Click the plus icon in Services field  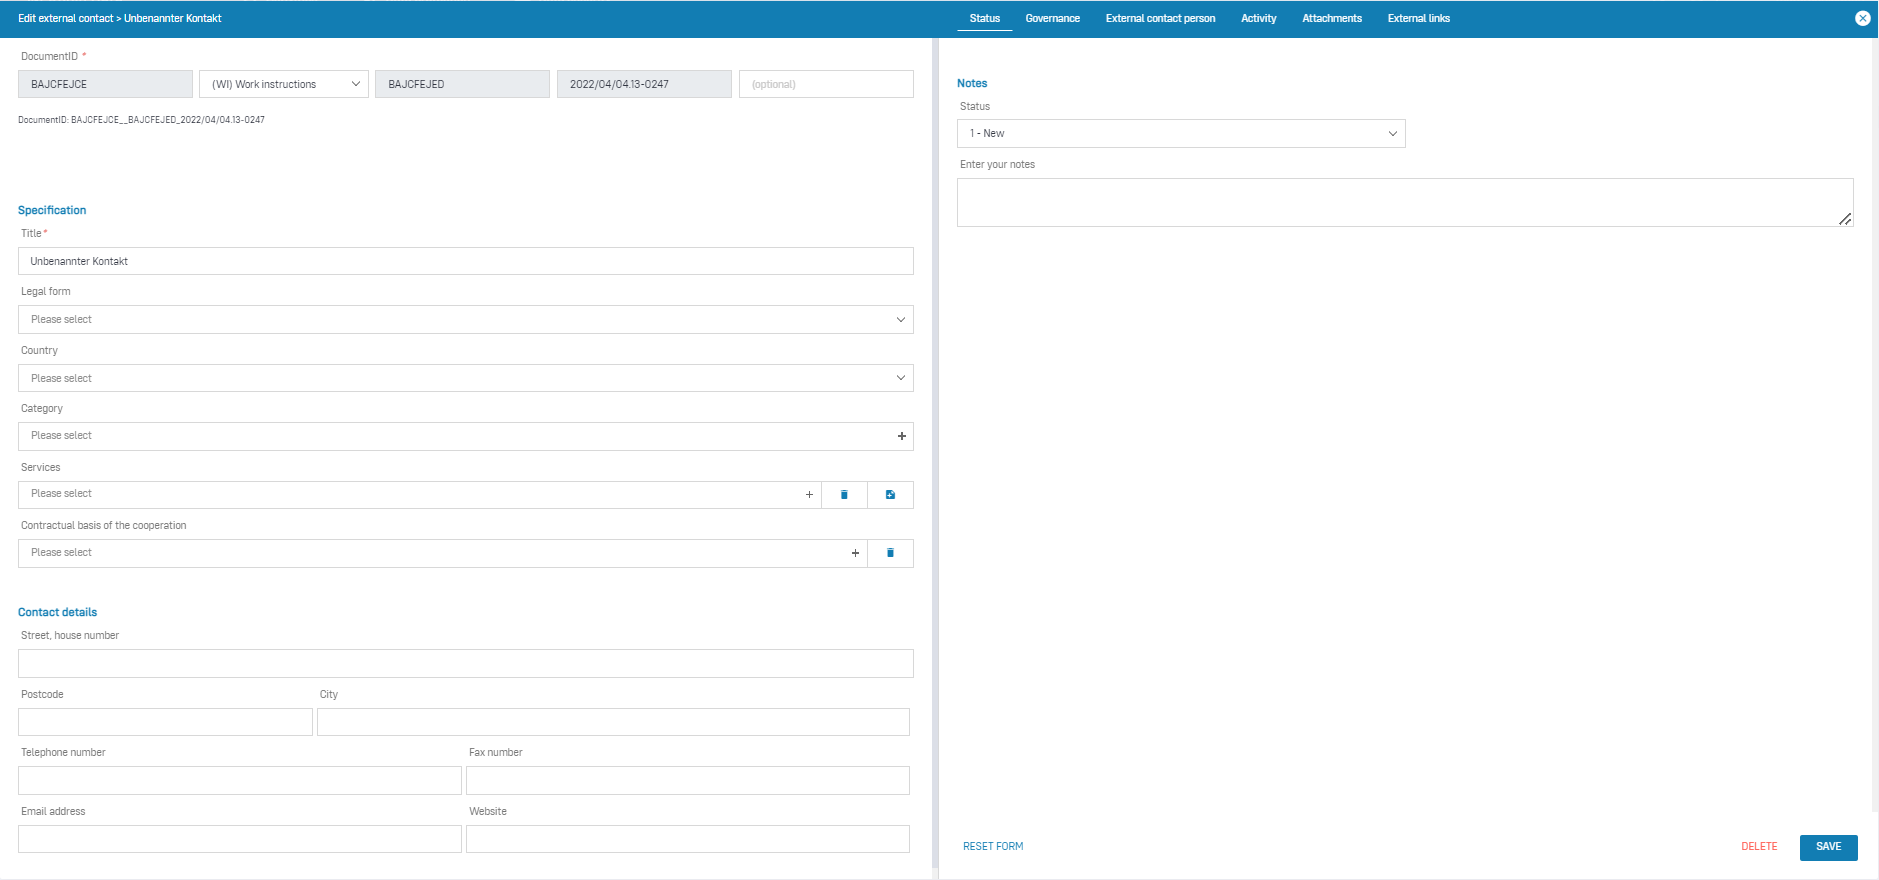coord(809,495)
